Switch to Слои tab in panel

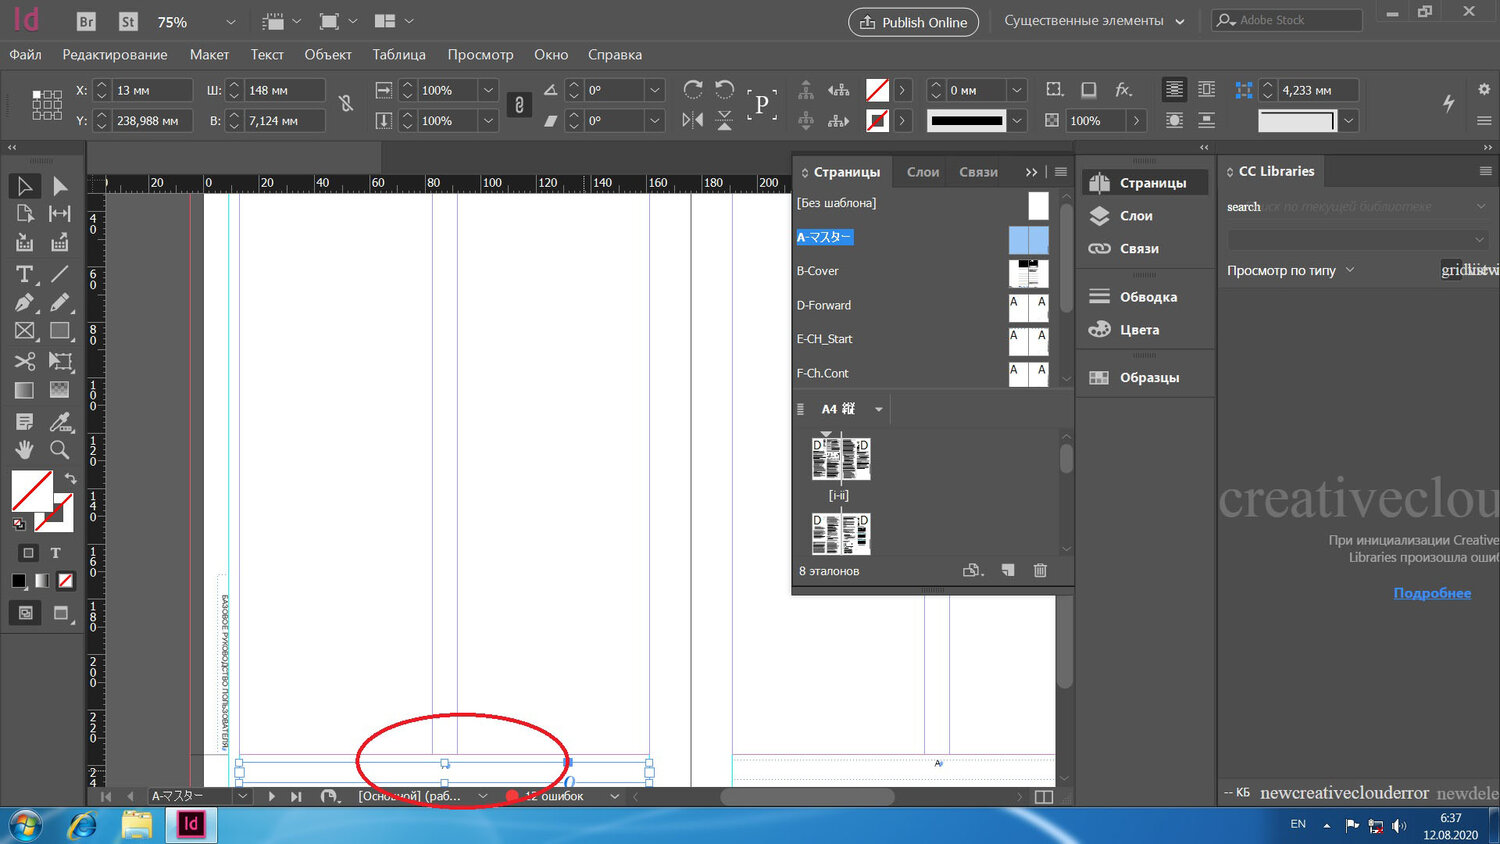[x=923, y=172]
